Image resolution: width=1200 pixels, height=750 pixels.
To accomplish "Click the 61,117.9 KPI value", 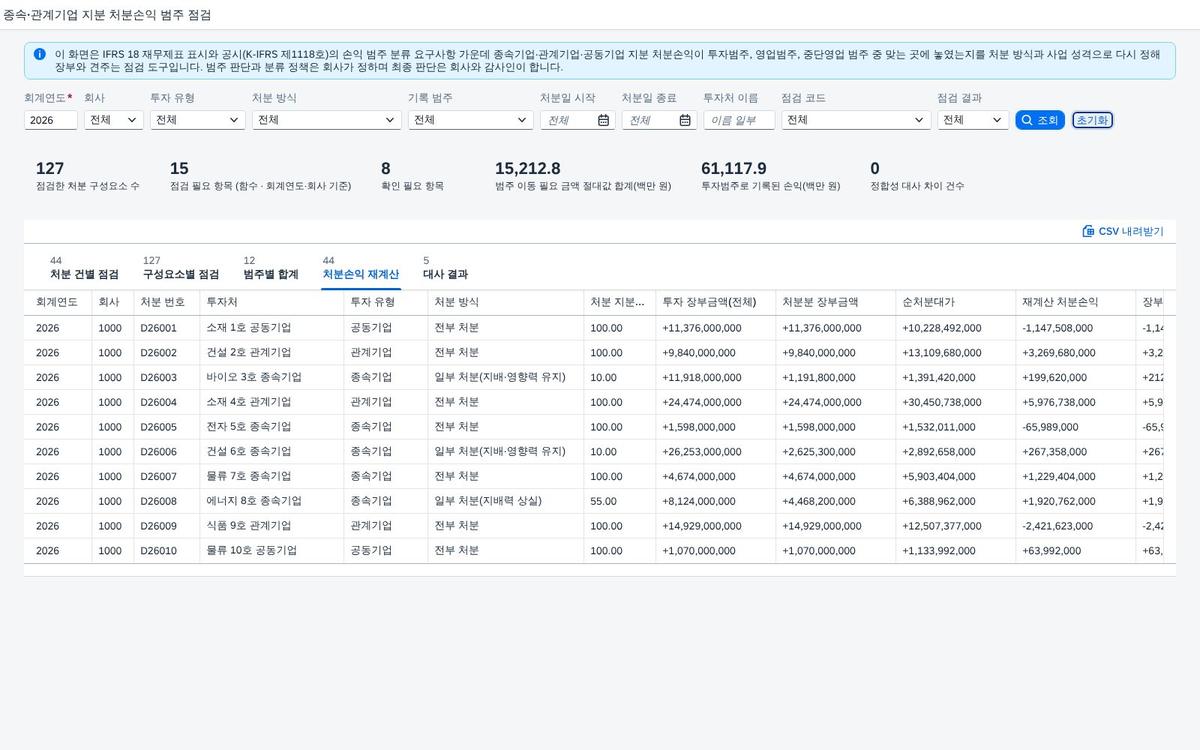I will tap(734, 168).
